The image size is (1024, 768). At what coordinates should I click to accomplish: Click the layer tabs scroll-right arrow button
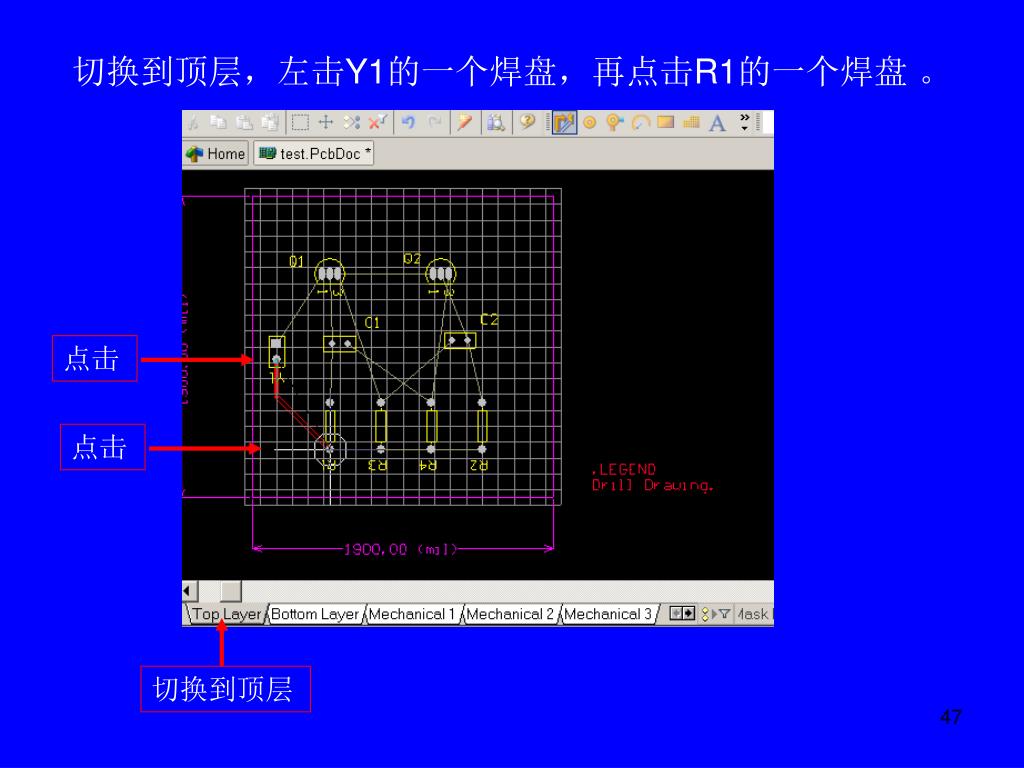point(689,614)
